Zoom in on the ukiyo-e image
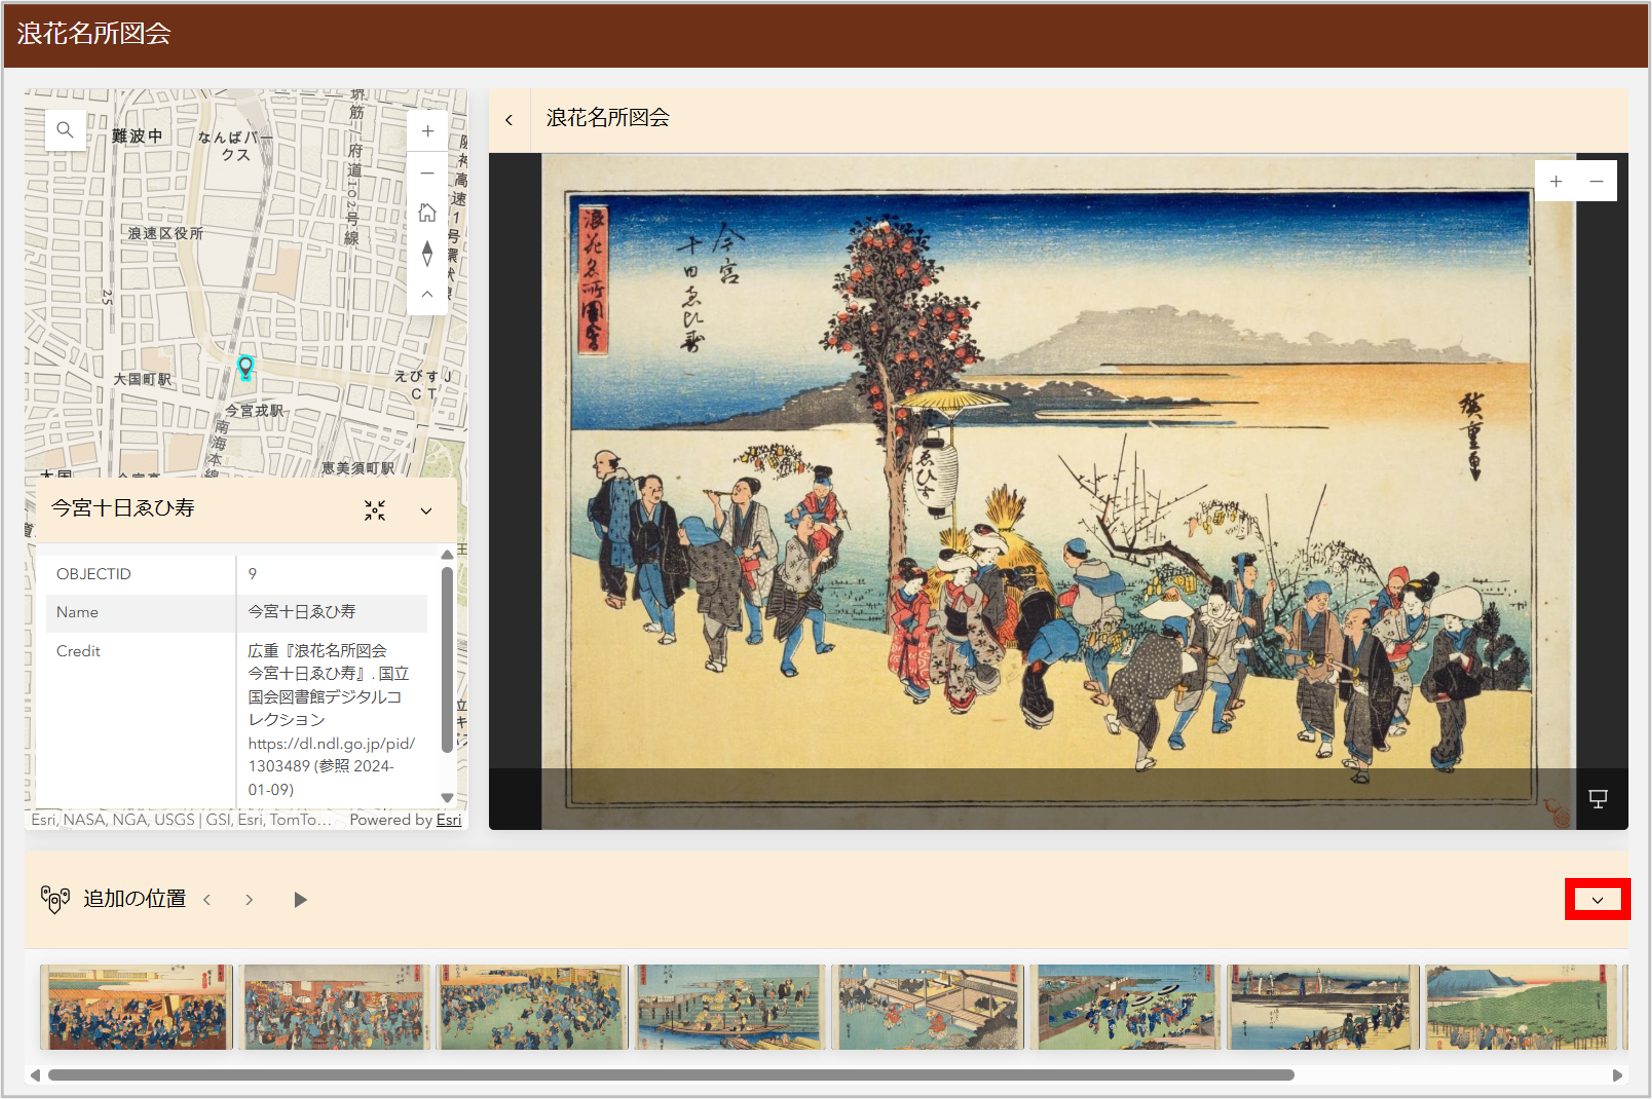The image size is (1652, 1099). (x=1556, y=181)
